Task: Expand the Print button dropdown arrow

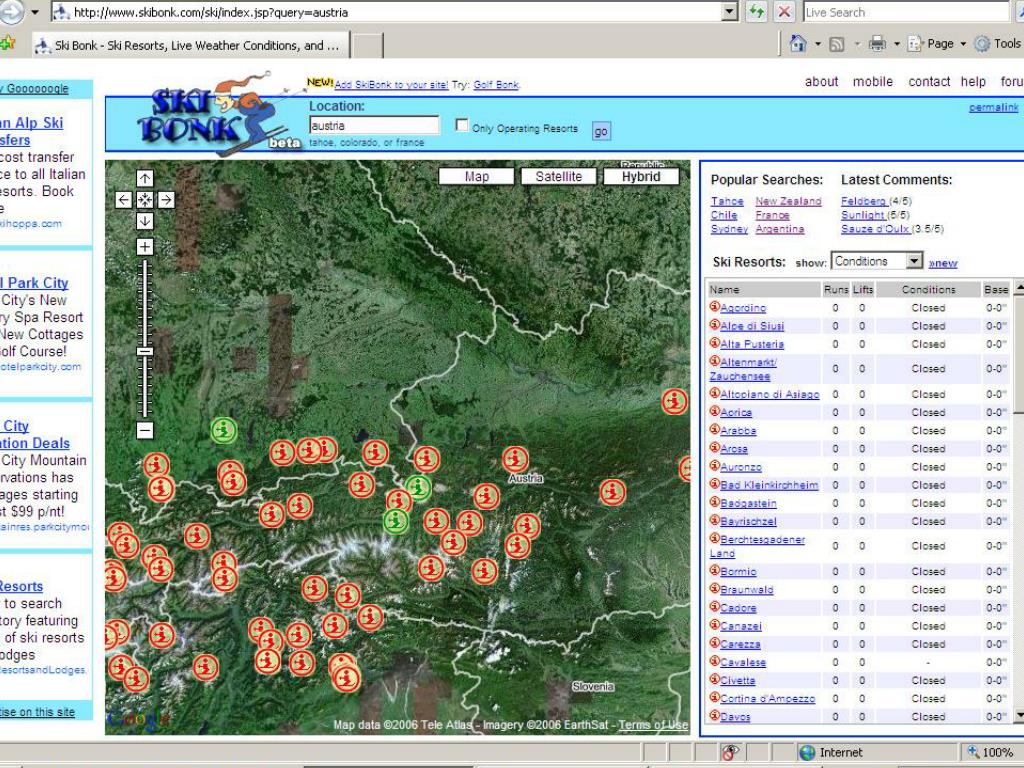Action: click(897, 44)
